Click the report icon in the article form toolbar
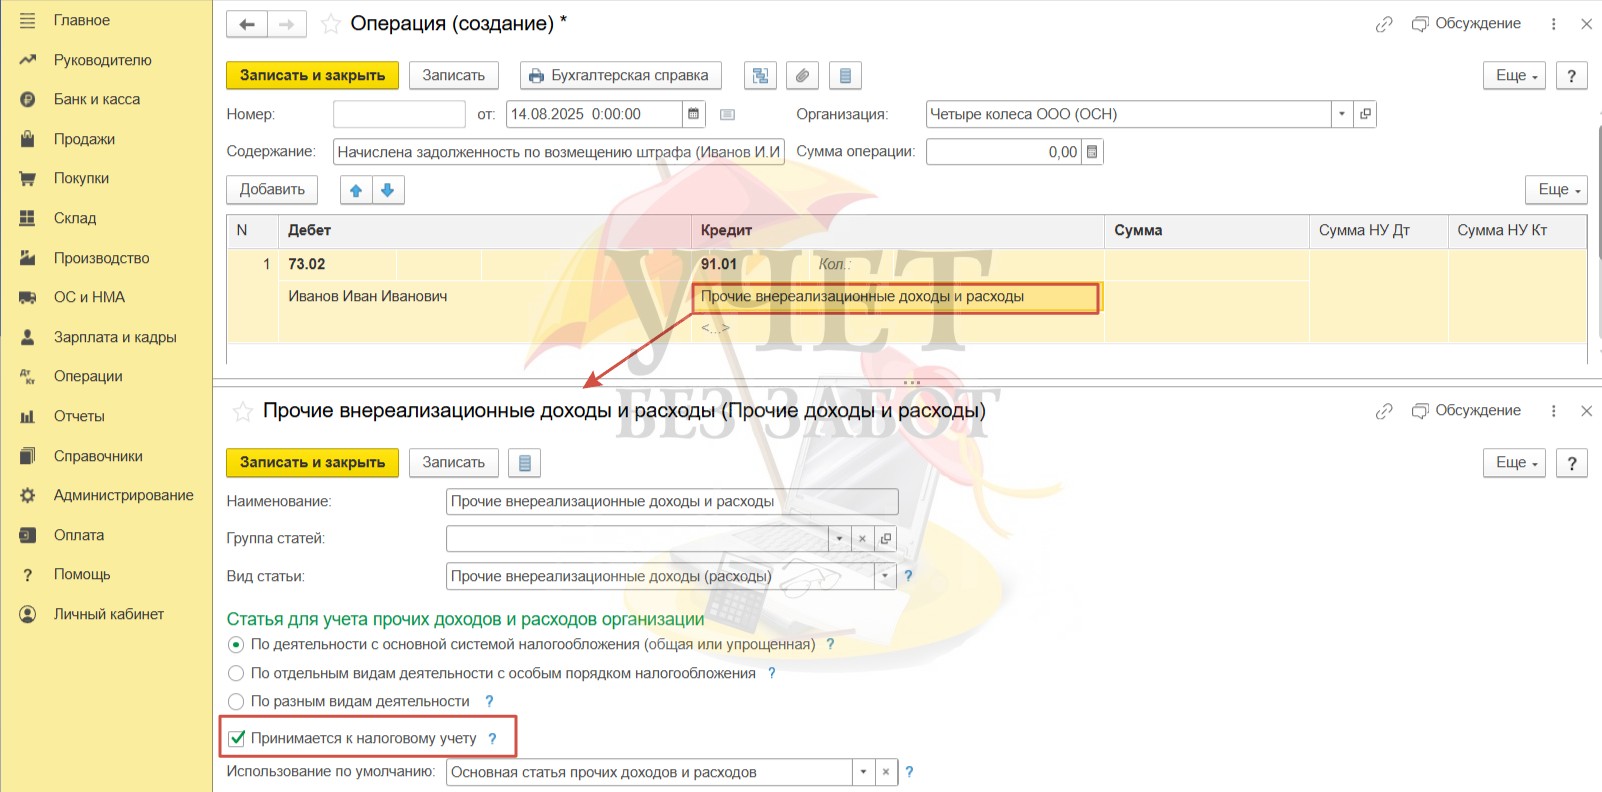This screenshot has width=1602, height=792. pos(524,462)
